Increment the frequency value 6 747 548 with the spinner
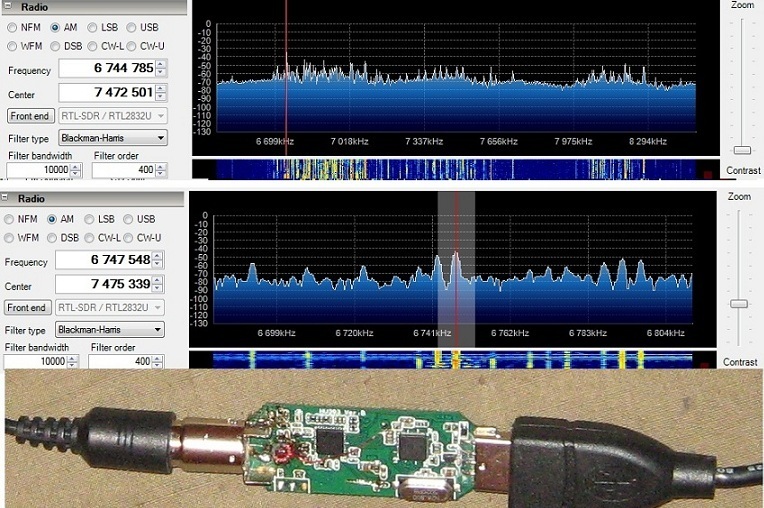Screen dimensions: 764x508 pyautogui.click(x=158, y=256)
